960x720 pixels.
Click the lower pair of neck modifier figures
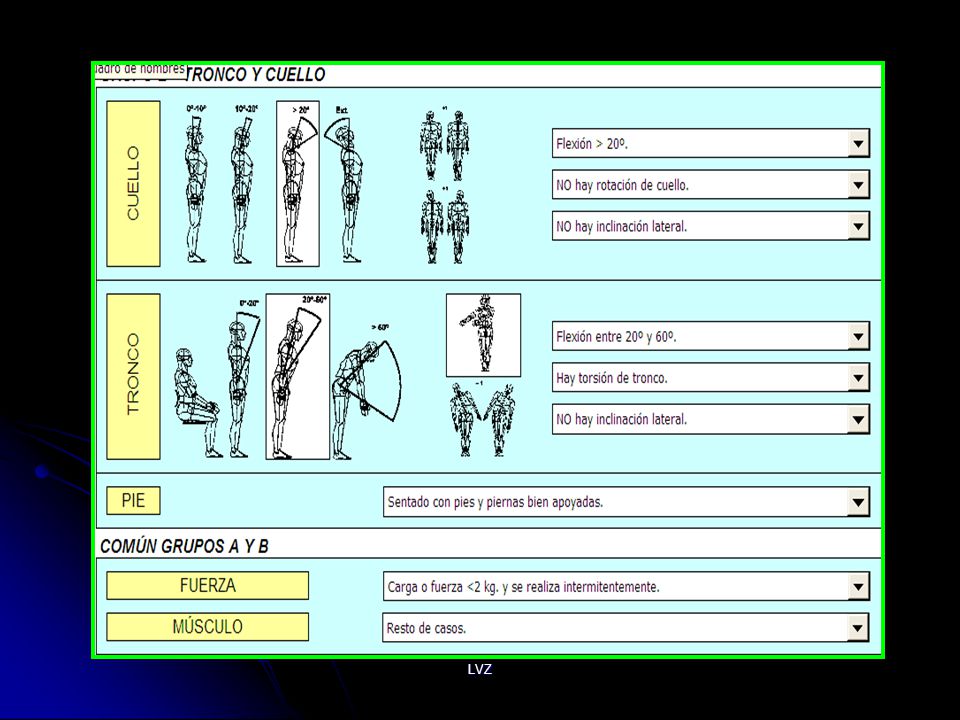(x=444, y=225)
